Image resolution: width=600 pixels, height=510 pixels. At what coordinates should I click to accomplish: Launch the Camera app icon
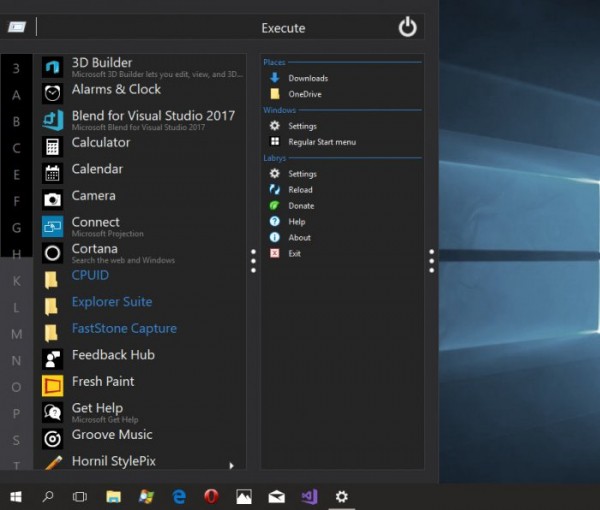coord(52,200)
